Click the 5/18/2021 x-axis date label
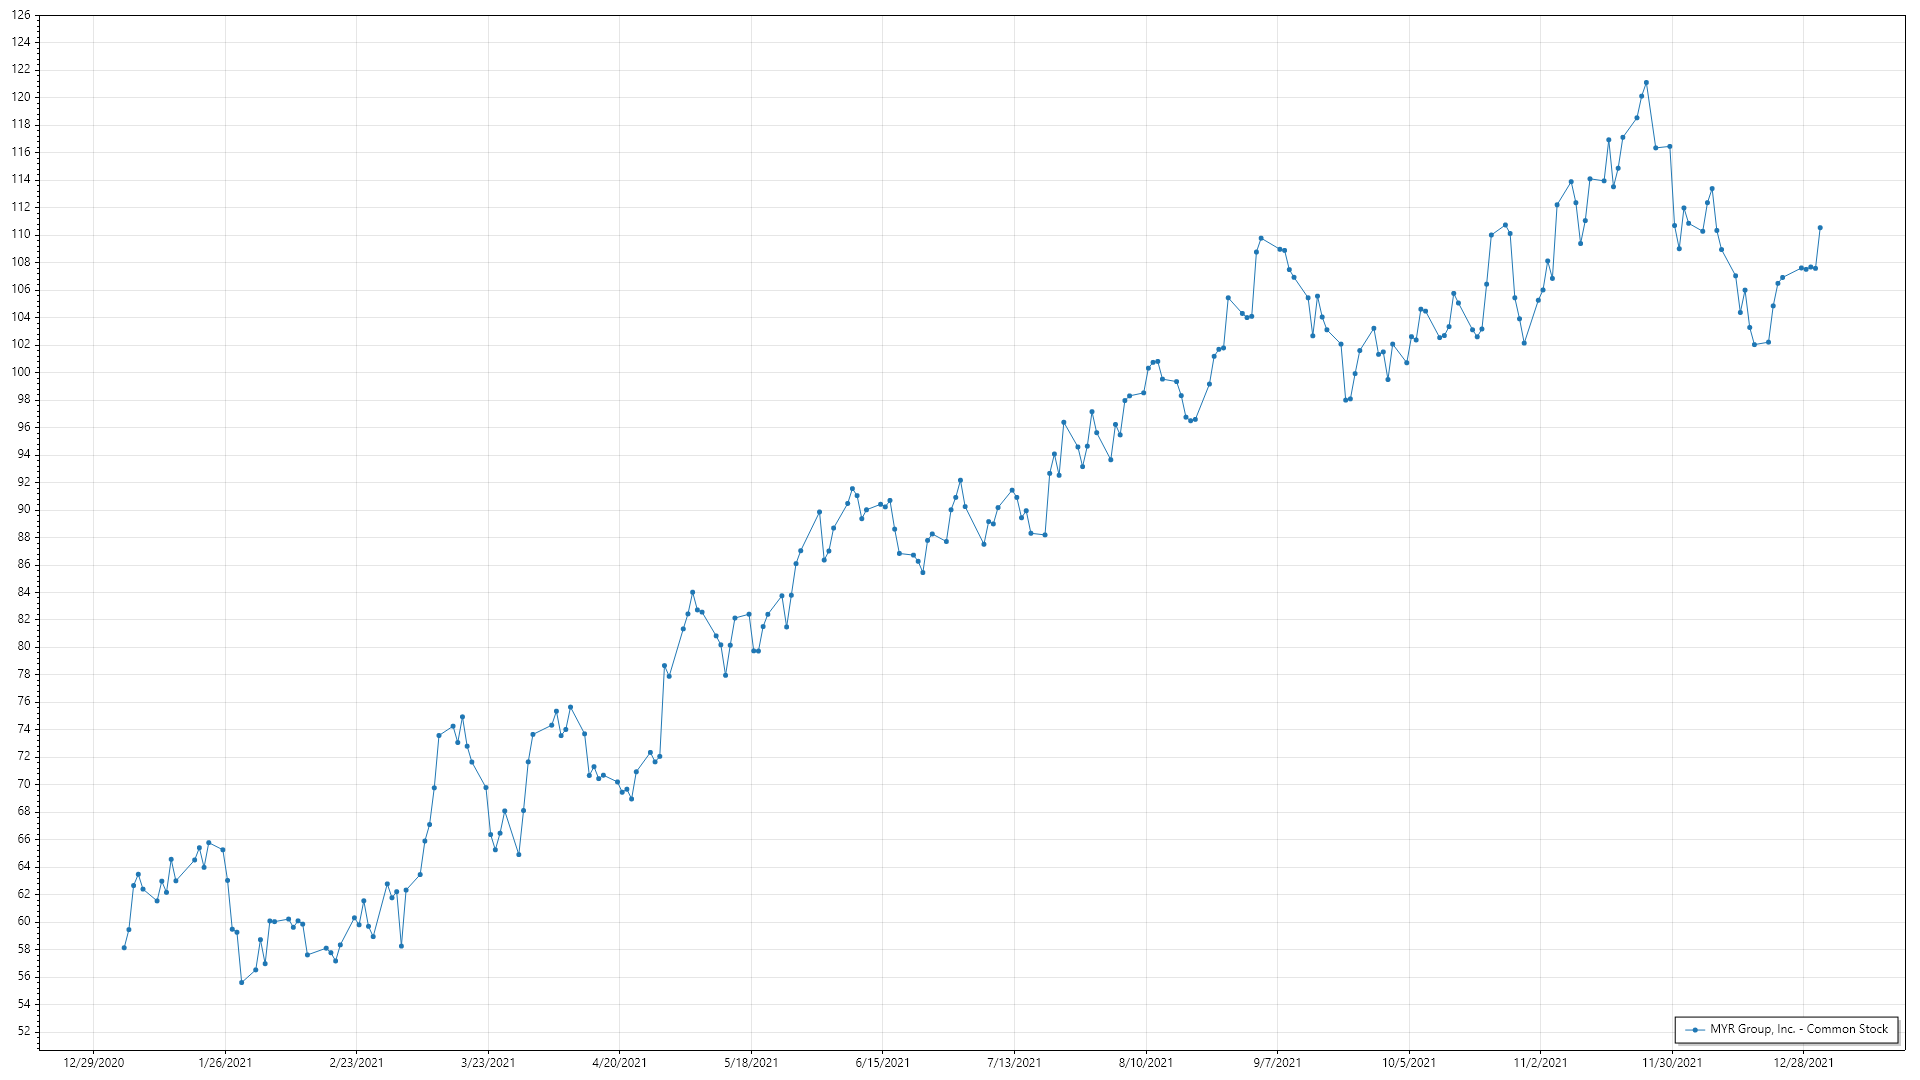Image resolution: width=1920 pixels, height=1080 pixels. [x=751, y=1063]
